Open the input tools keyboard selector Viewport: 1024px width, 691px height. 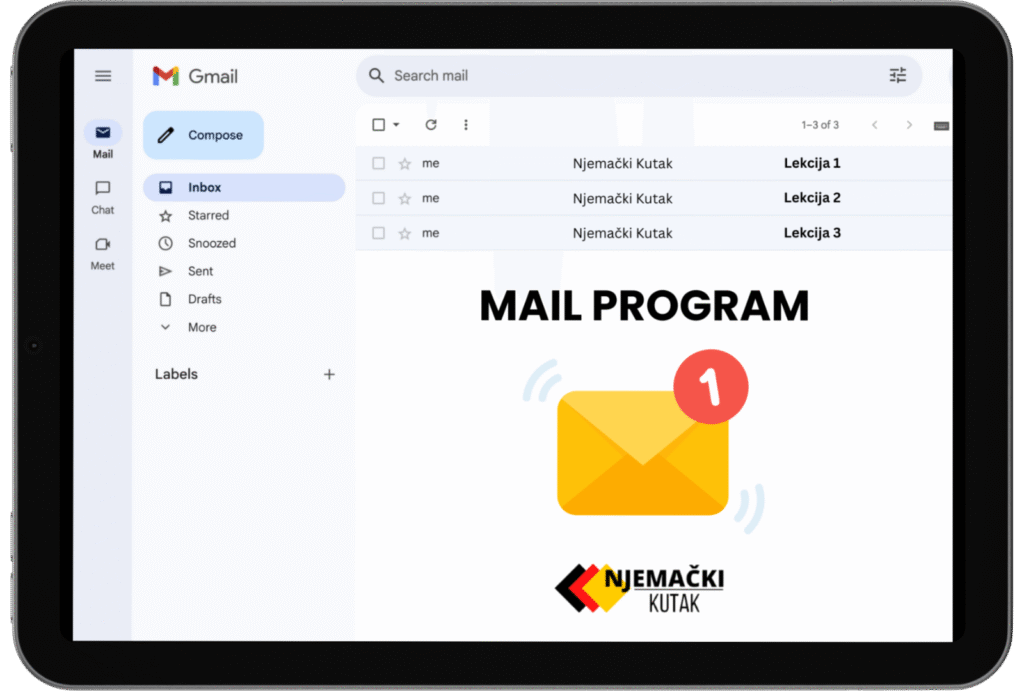point(940,126)
